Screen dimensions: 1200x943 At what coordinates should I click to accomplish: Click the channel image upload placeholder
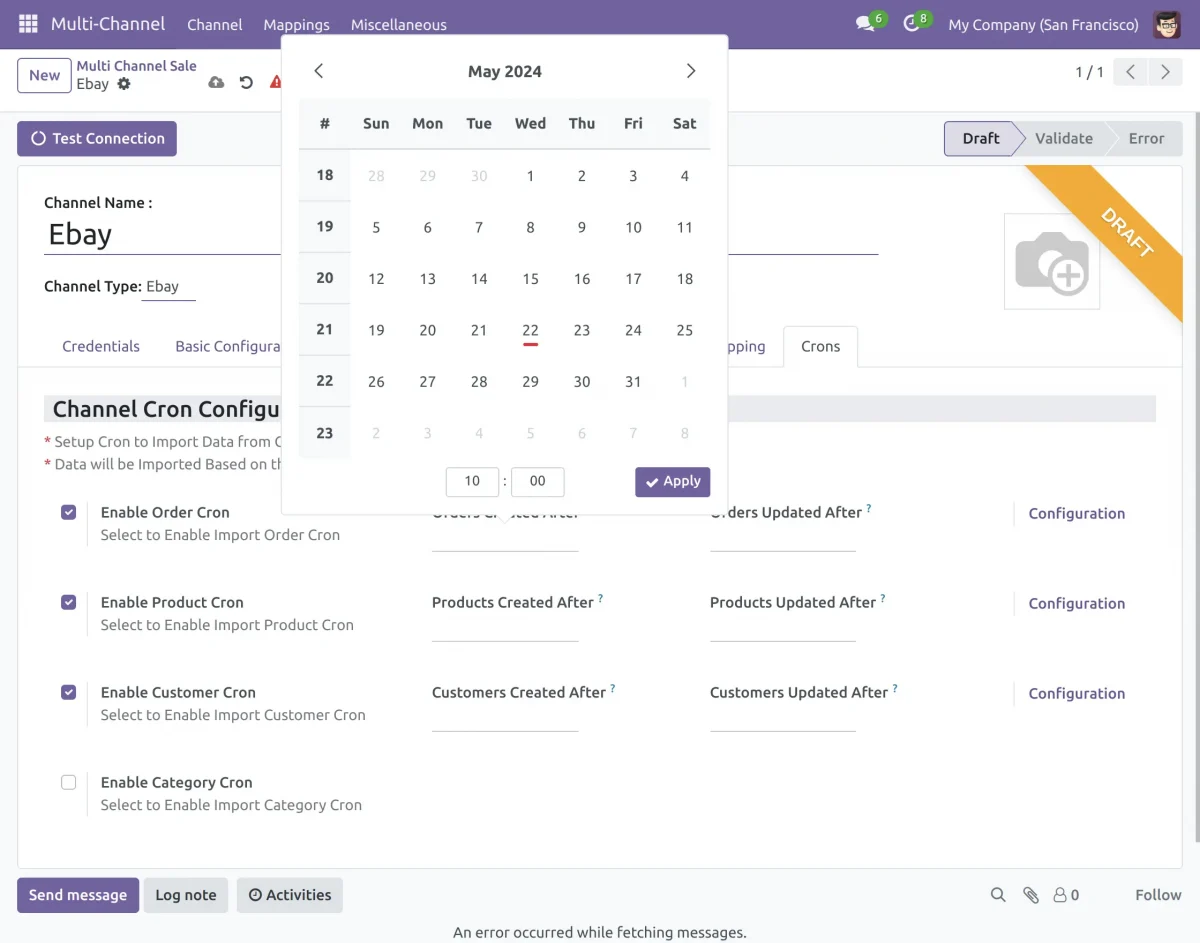tap(1052, 261)
